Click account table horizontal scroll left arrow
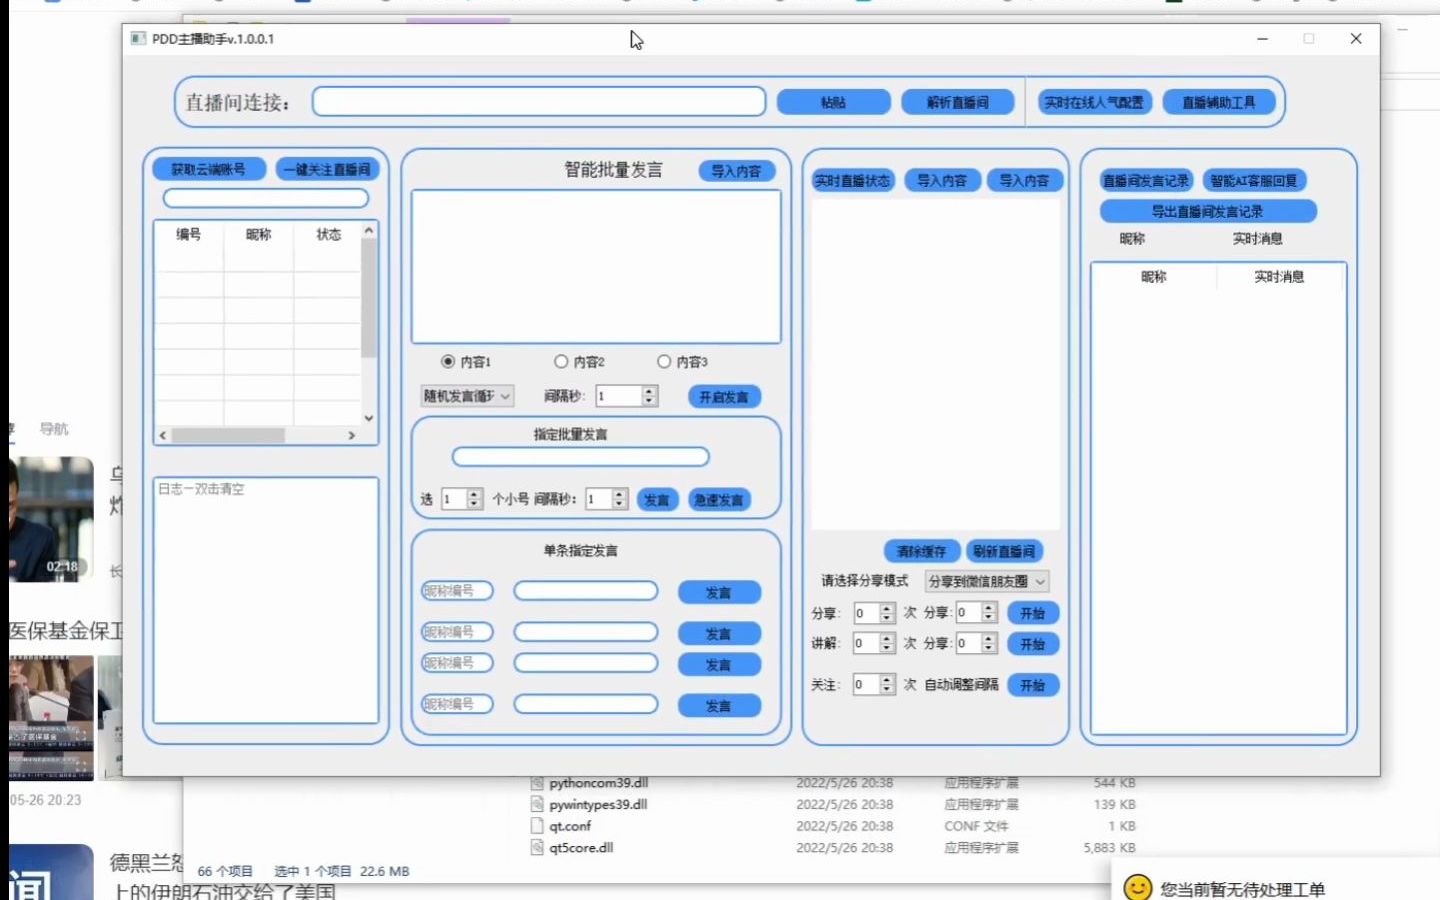 click(x=163, y=435)
